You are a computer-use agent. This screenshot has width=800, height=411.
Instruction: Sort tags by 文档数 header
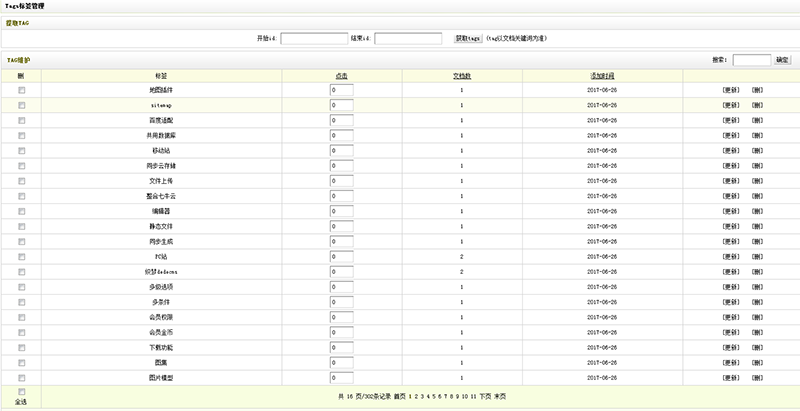(461, 75)
